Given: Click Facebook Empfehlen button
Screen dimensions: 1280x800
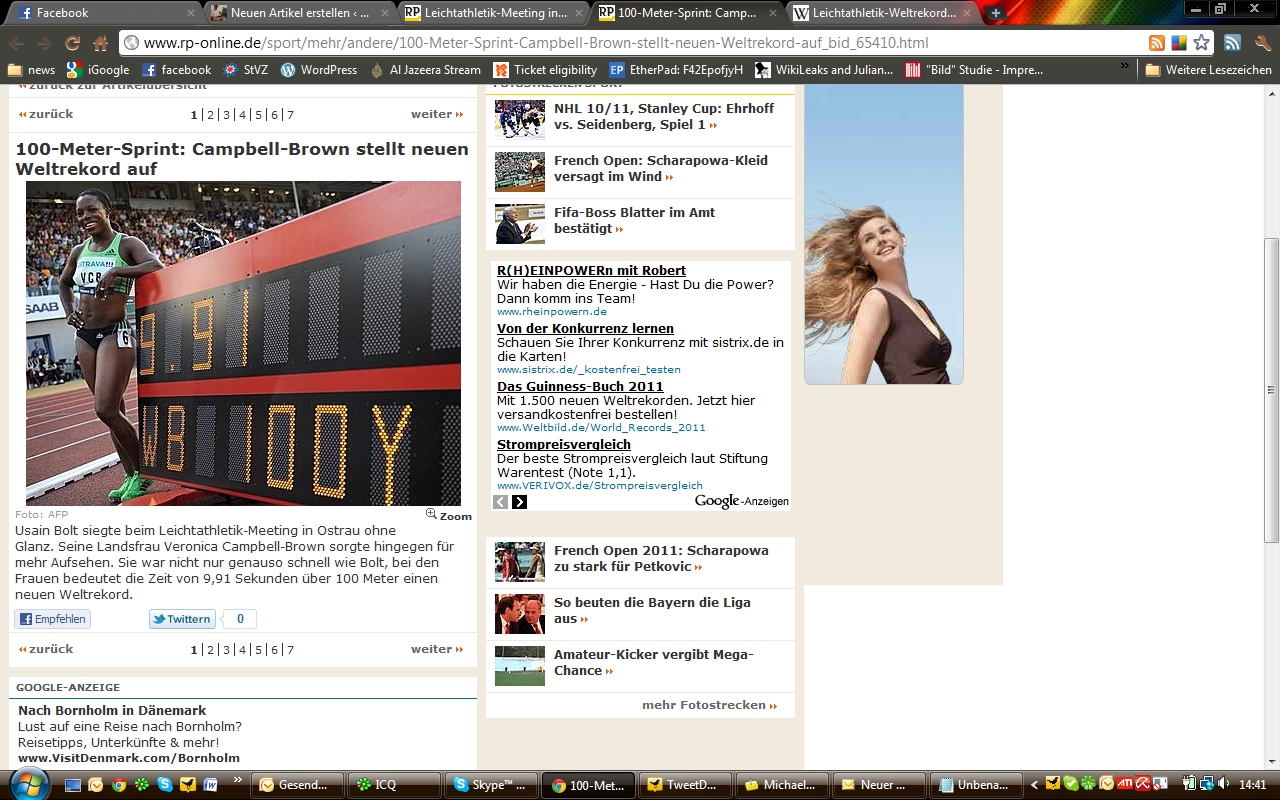Looking at the screenshot, I should coord(53,619).
